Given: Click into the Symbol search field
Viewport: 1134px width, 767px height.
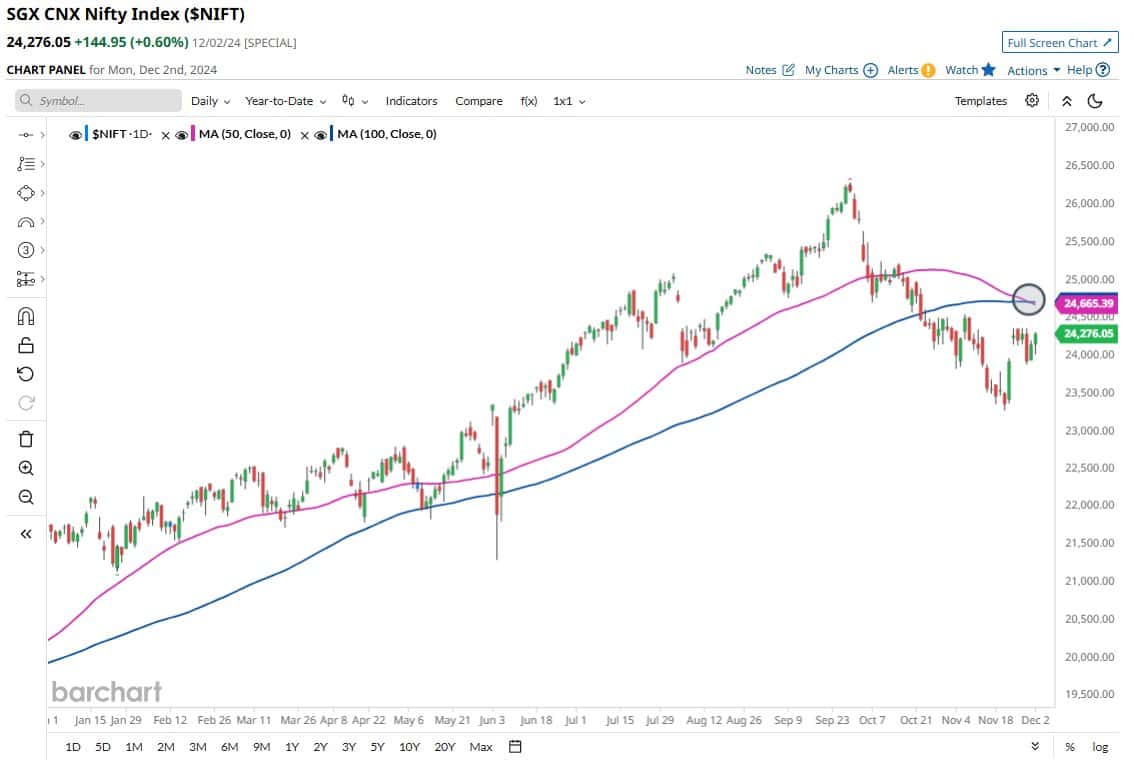Looking at the screenshot, I should click(x=98, y=100).
